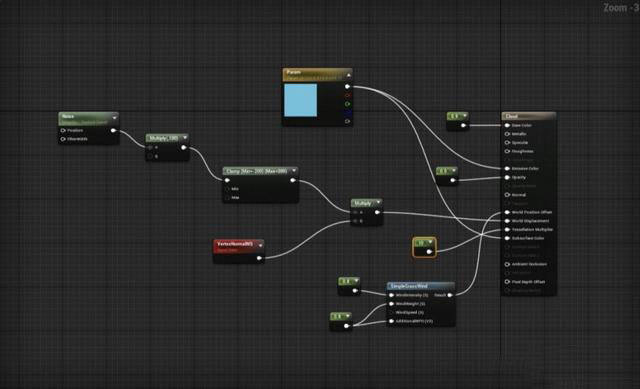Click the Clamp node's Min pin
Viewport: 640px width, 389px height.
click(x=227, y=189)
